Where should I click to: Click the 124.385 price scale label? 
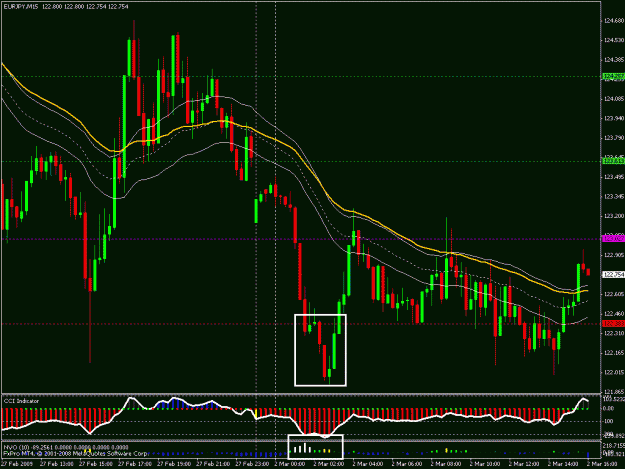click(x=614, y=59)
